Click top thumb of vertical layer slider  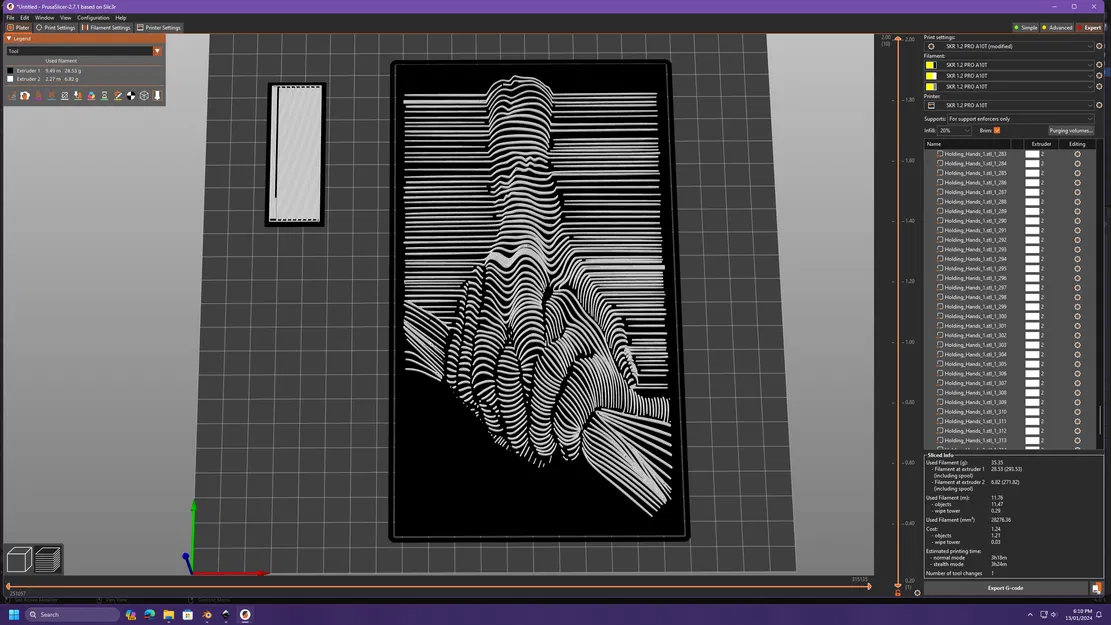pos(898,38)
